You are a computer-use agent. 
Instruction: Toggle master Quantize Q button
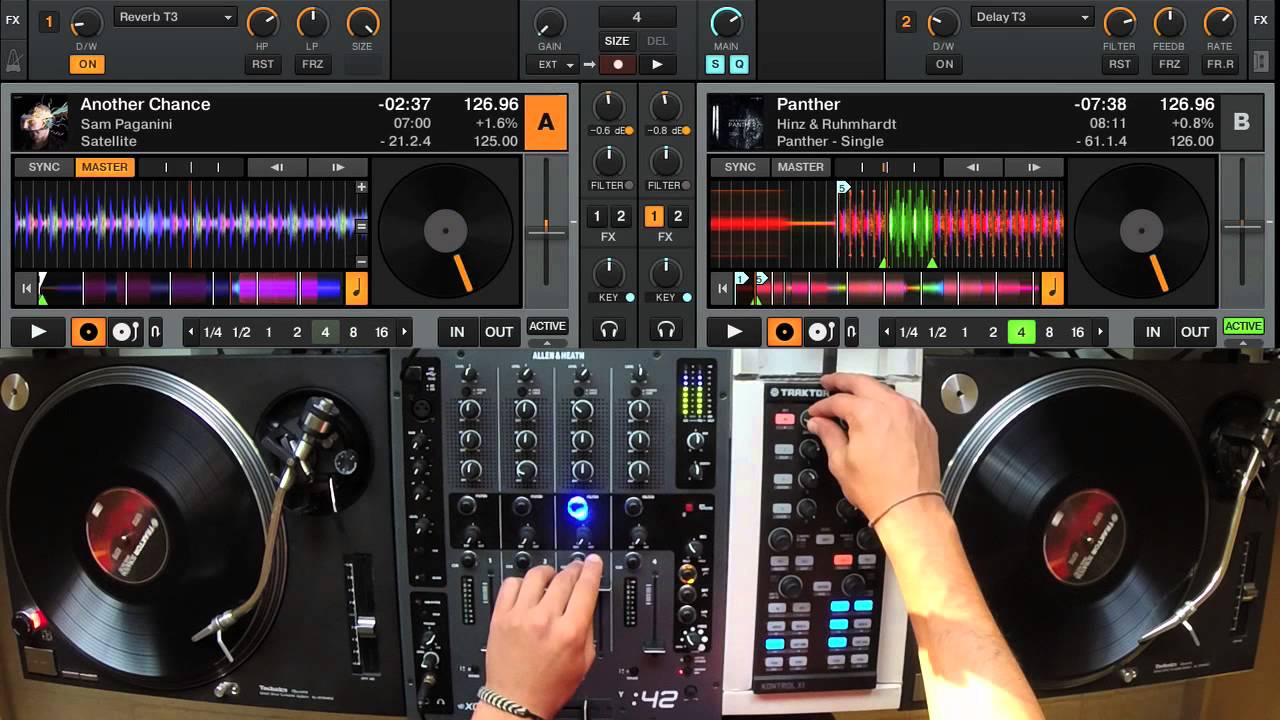tap(739, 64)
